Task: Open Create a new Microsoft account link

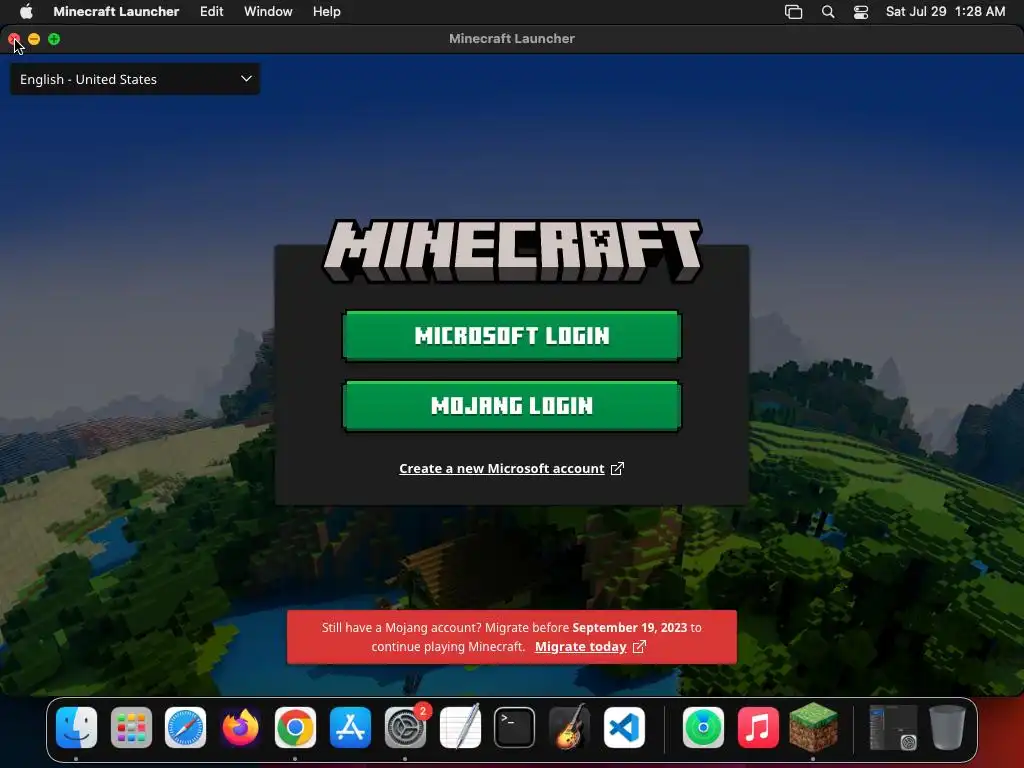Action: pyautogui.click(x=502, y=468)
